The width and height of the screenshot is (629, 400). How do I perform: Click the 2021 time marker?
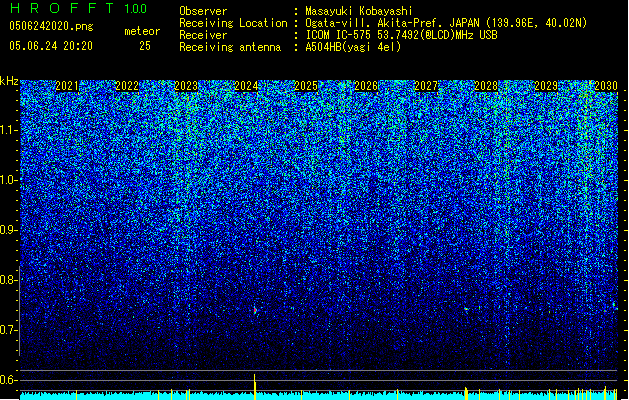(67, 86)
